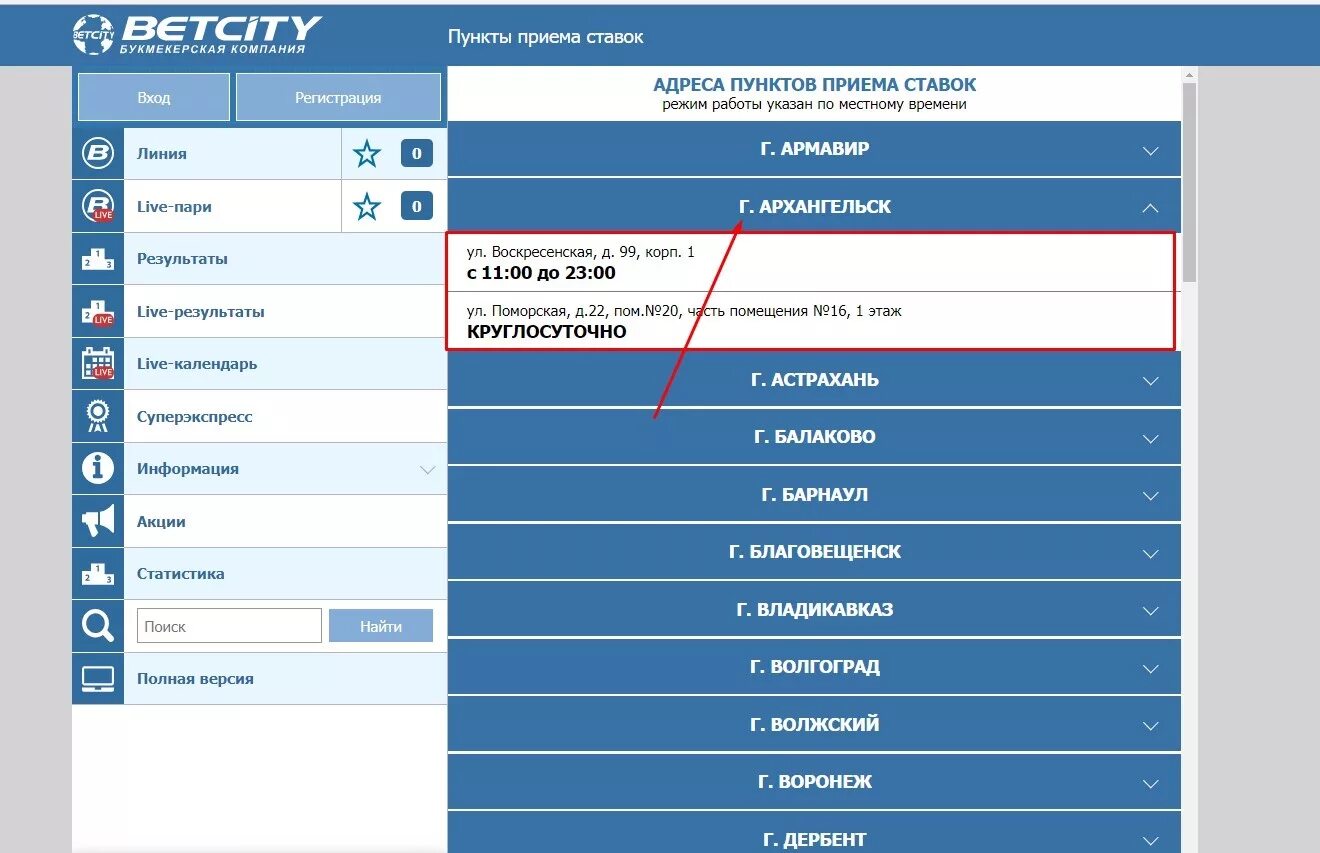Click the Г. Воронеж header text
The height and width of the screenshot is (853, 1320).
pos(815,782)
